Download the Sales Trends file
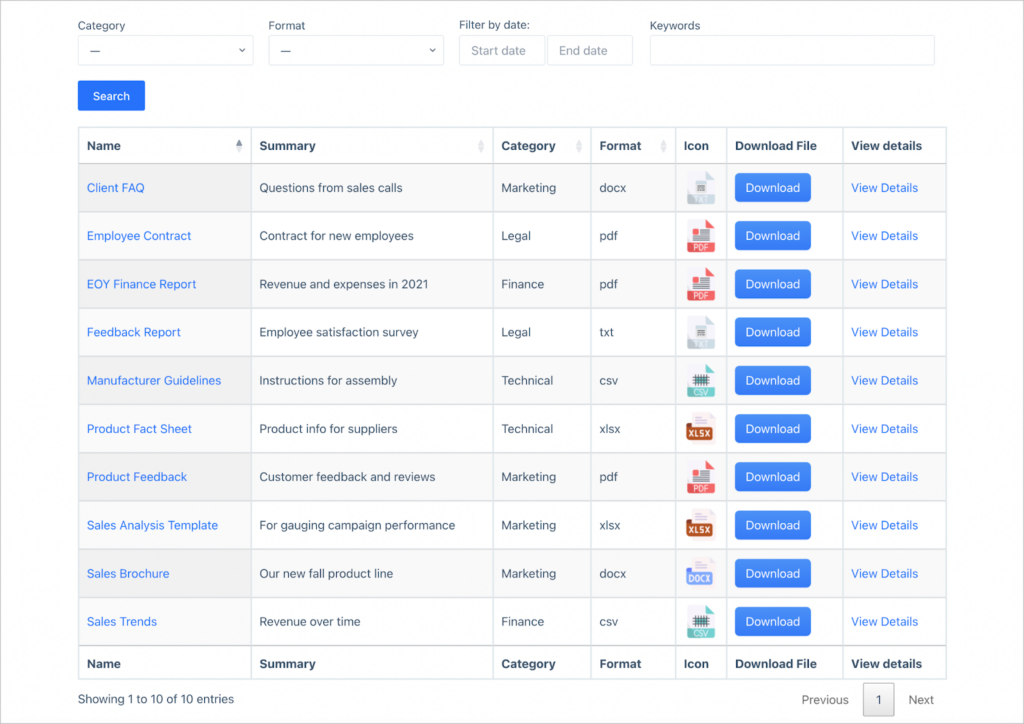 point(773,622)
